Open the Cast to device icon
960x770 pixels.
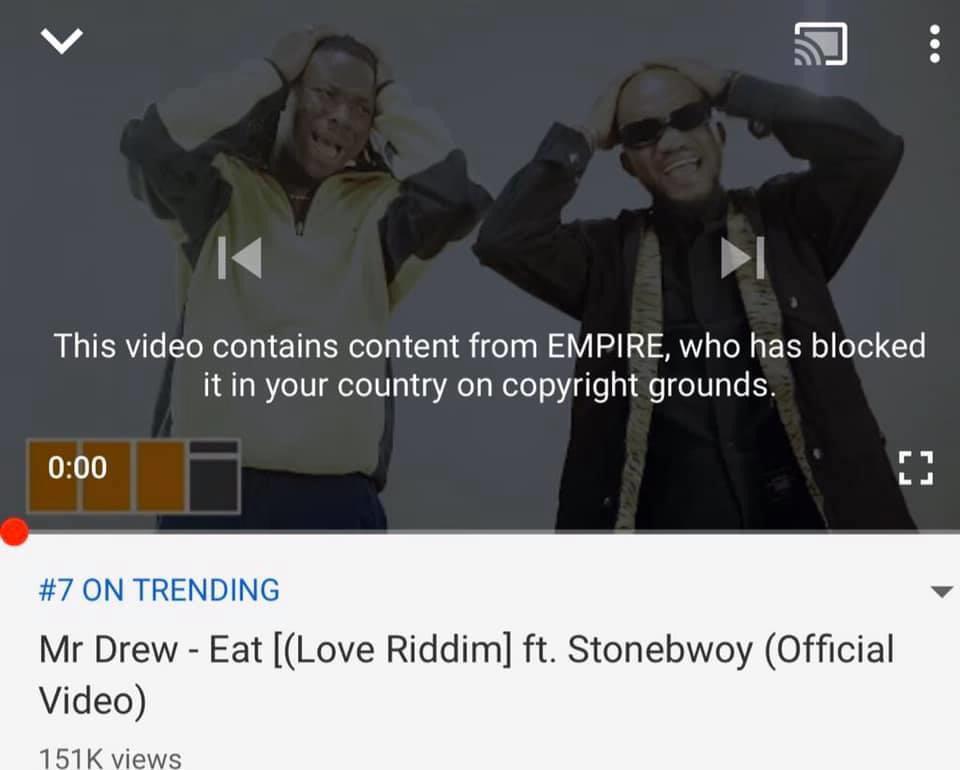[820, 43]
